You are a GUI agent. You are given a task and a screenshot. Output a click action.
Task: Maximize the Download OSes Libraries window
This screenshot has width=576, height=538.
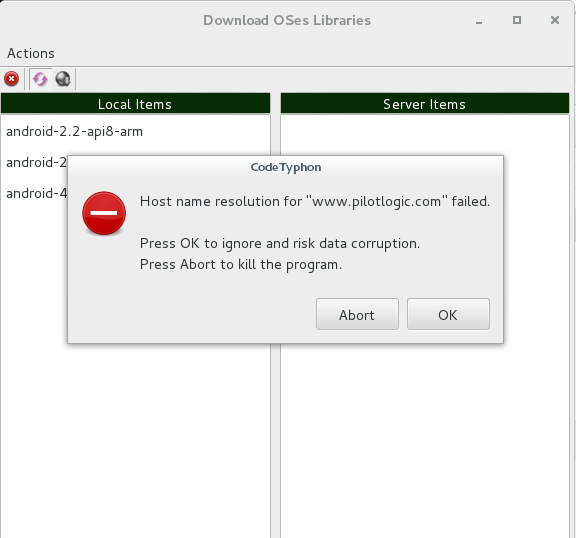point(517,20)
